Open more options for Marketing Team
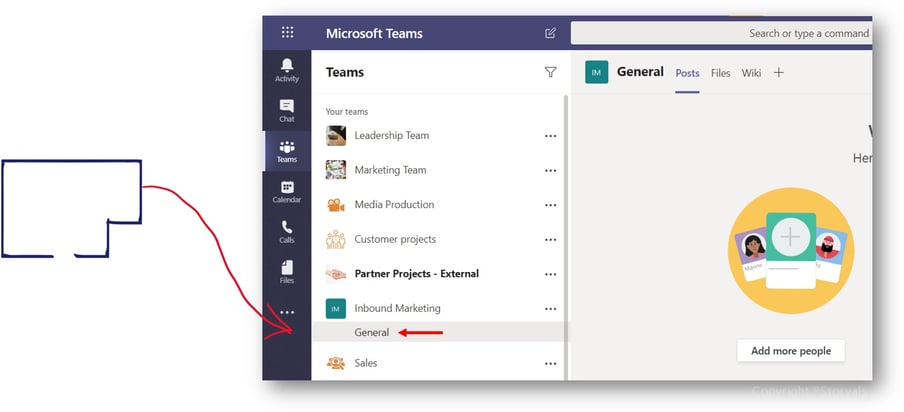 pyautogui.click(x=551, y=171)
